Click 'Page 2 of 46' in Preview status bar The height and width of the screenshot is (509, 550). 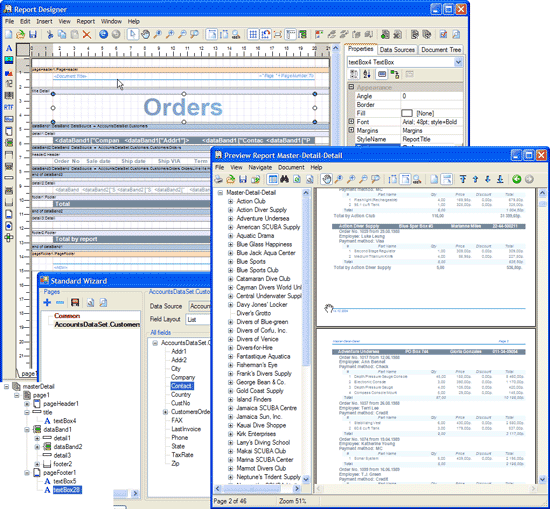click(230, 501)
